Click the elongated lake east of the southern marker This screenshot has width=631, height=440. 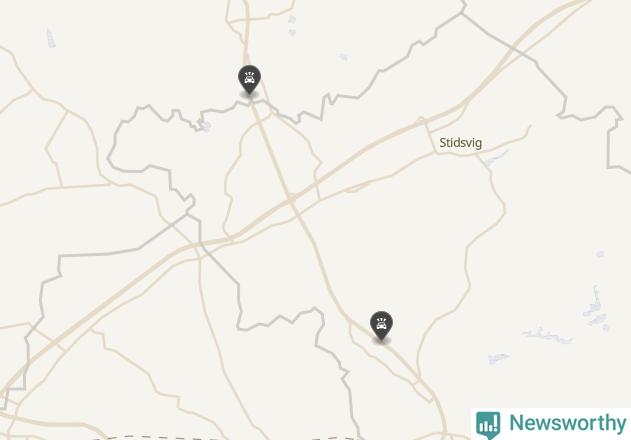point(546,335)
